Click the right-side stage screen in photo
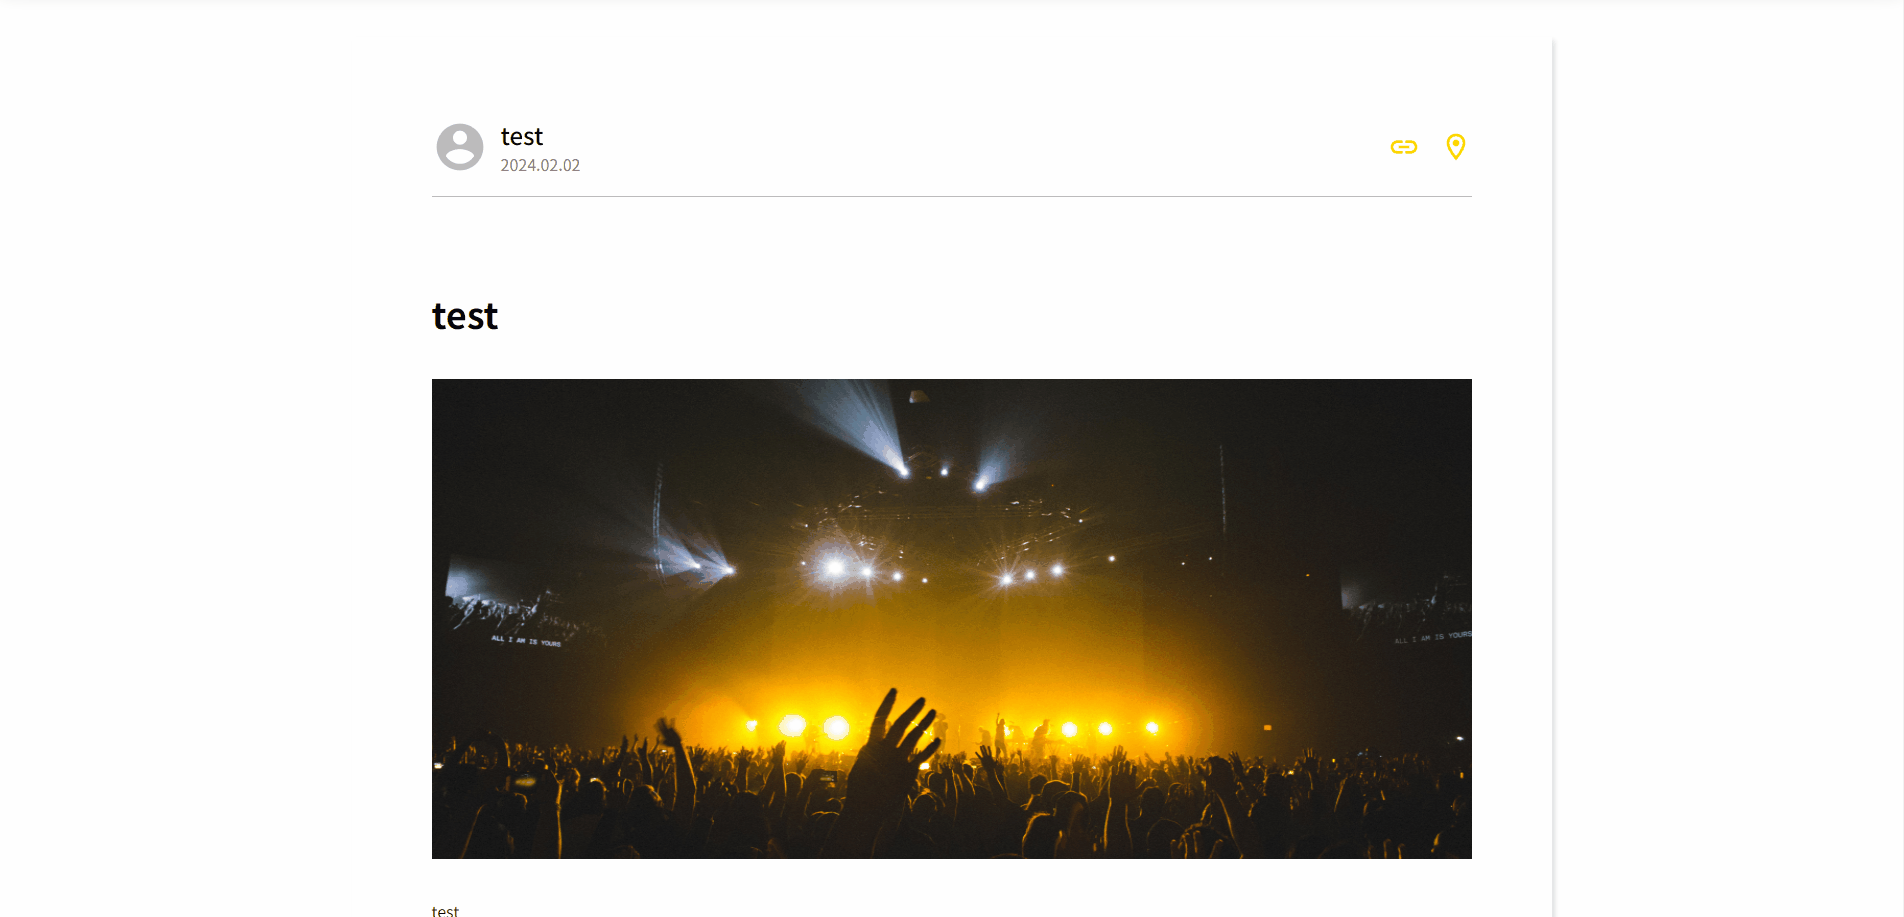The height and width of the screenshot is (917, 1904). coord(1405,608)
